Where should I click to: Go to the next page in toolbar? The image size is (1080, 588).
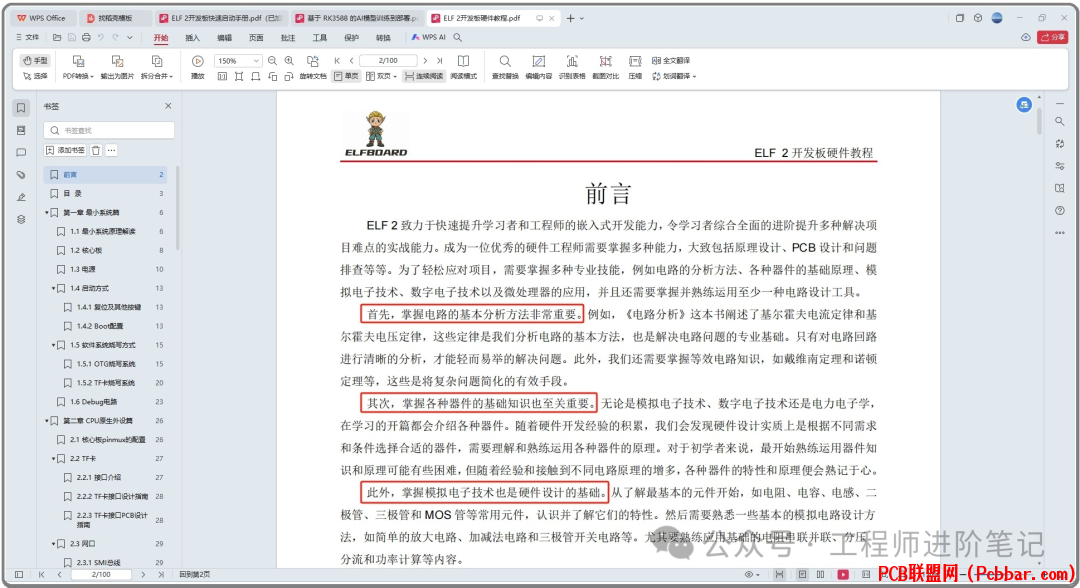pyautogui.click(x=425, y=61)
